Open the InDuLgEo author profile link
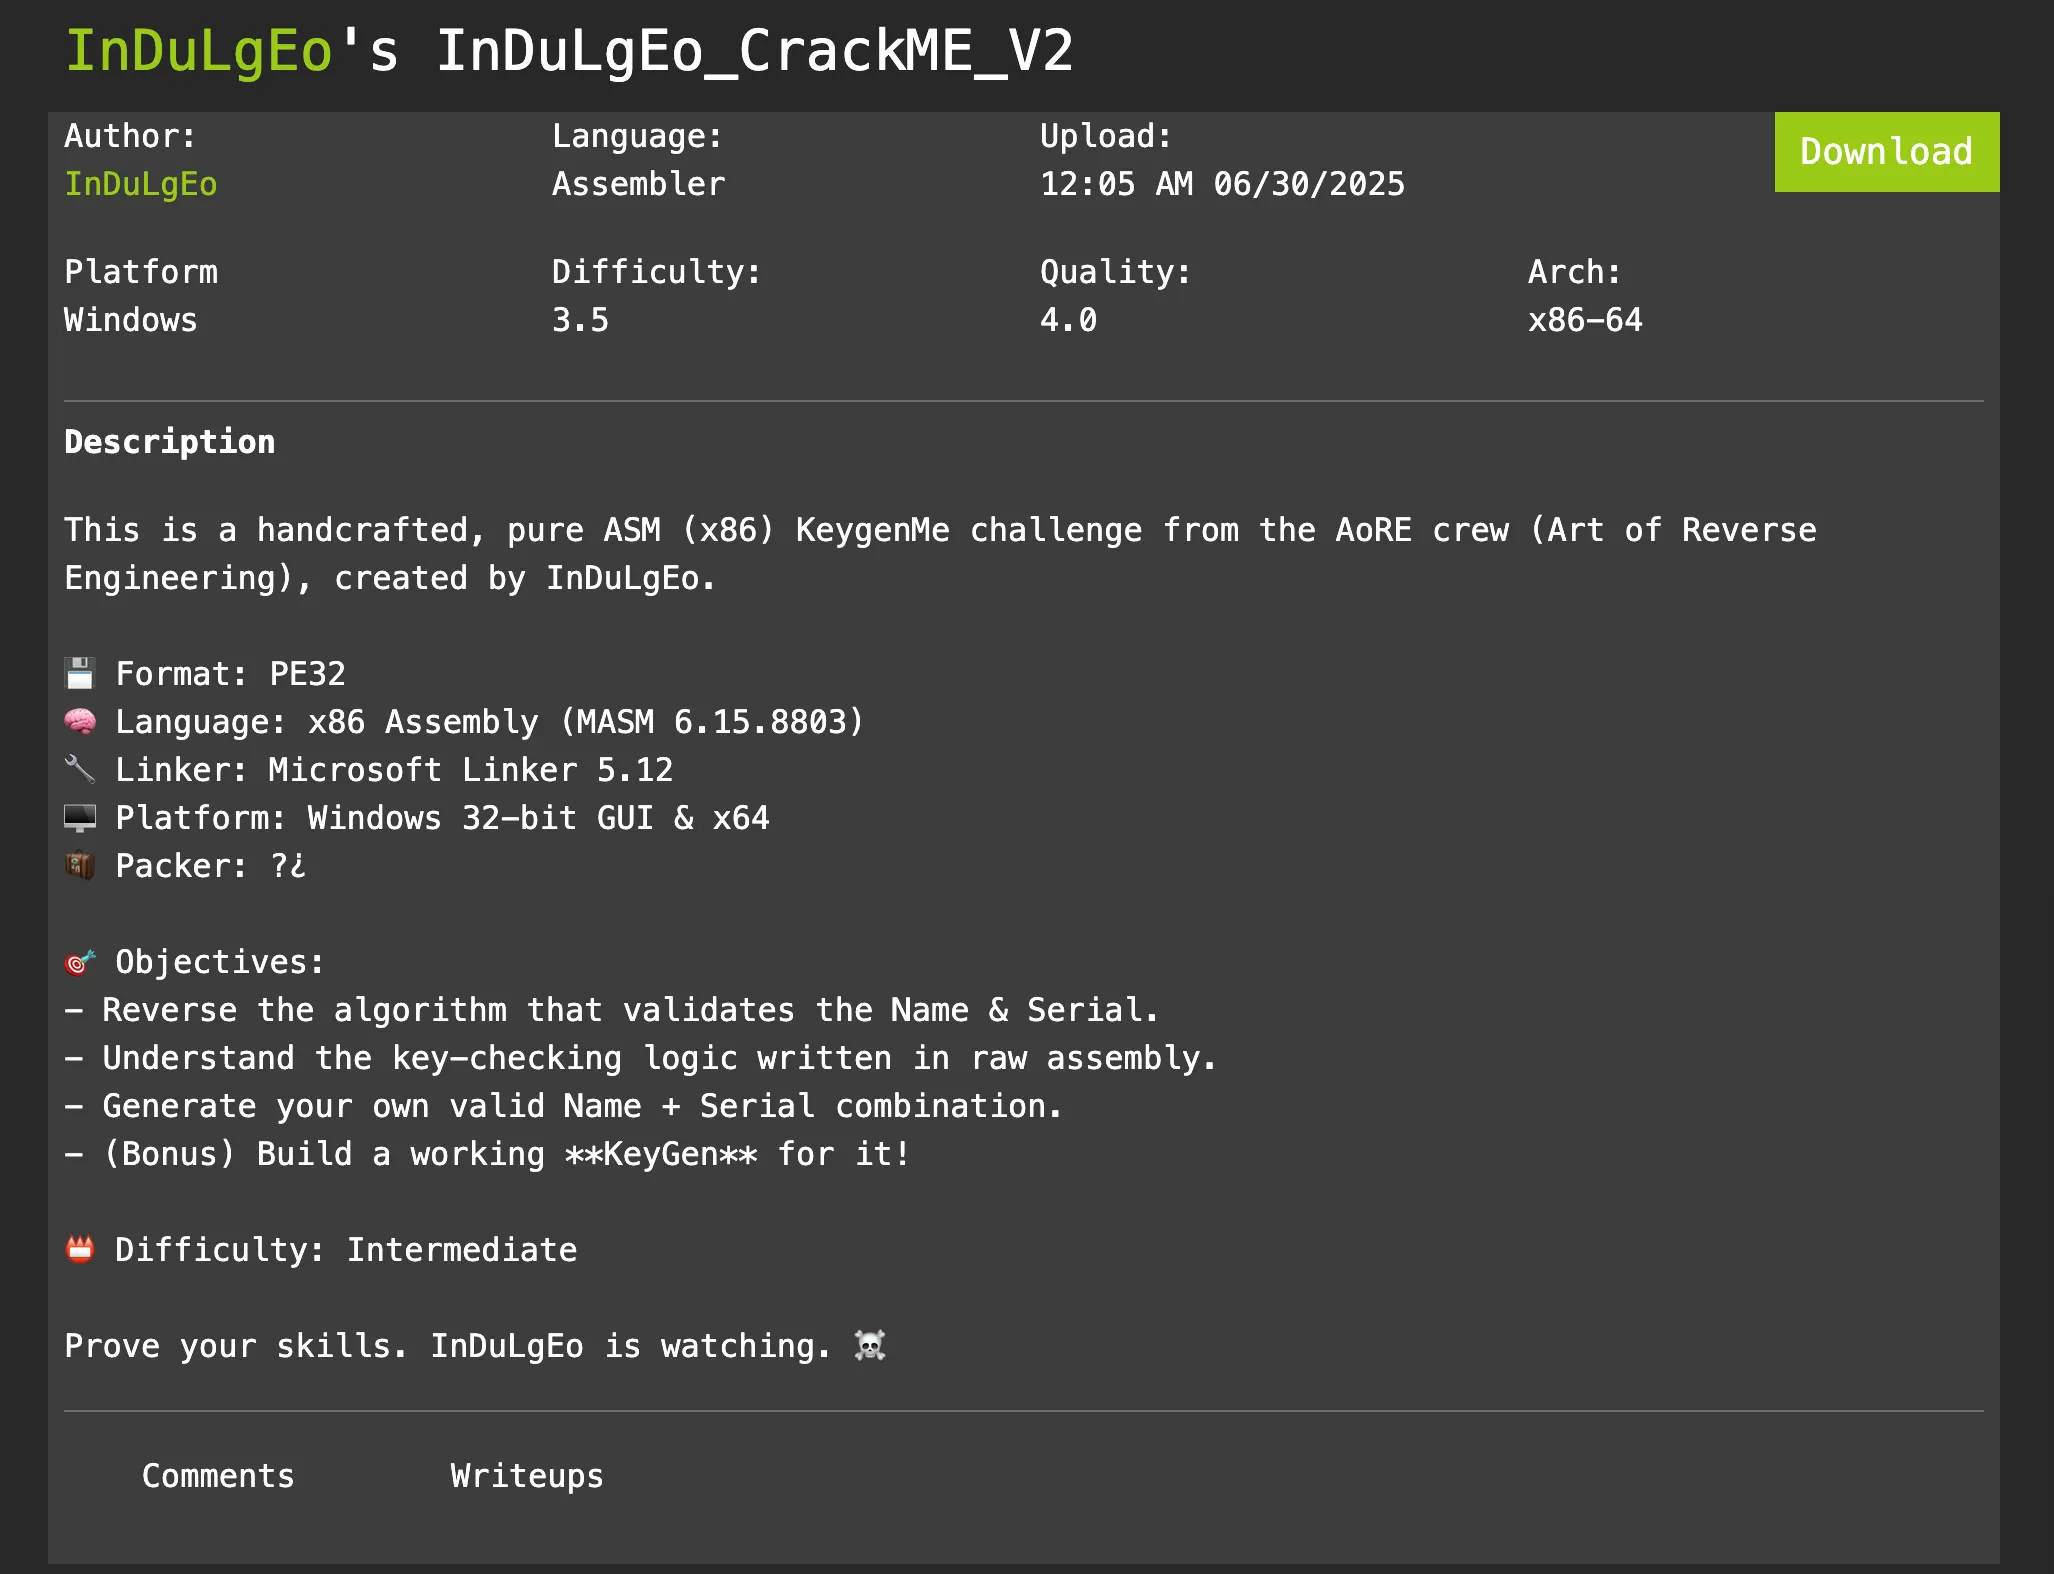Screen dimensions: 2054x1574 [x=141, y=184]
